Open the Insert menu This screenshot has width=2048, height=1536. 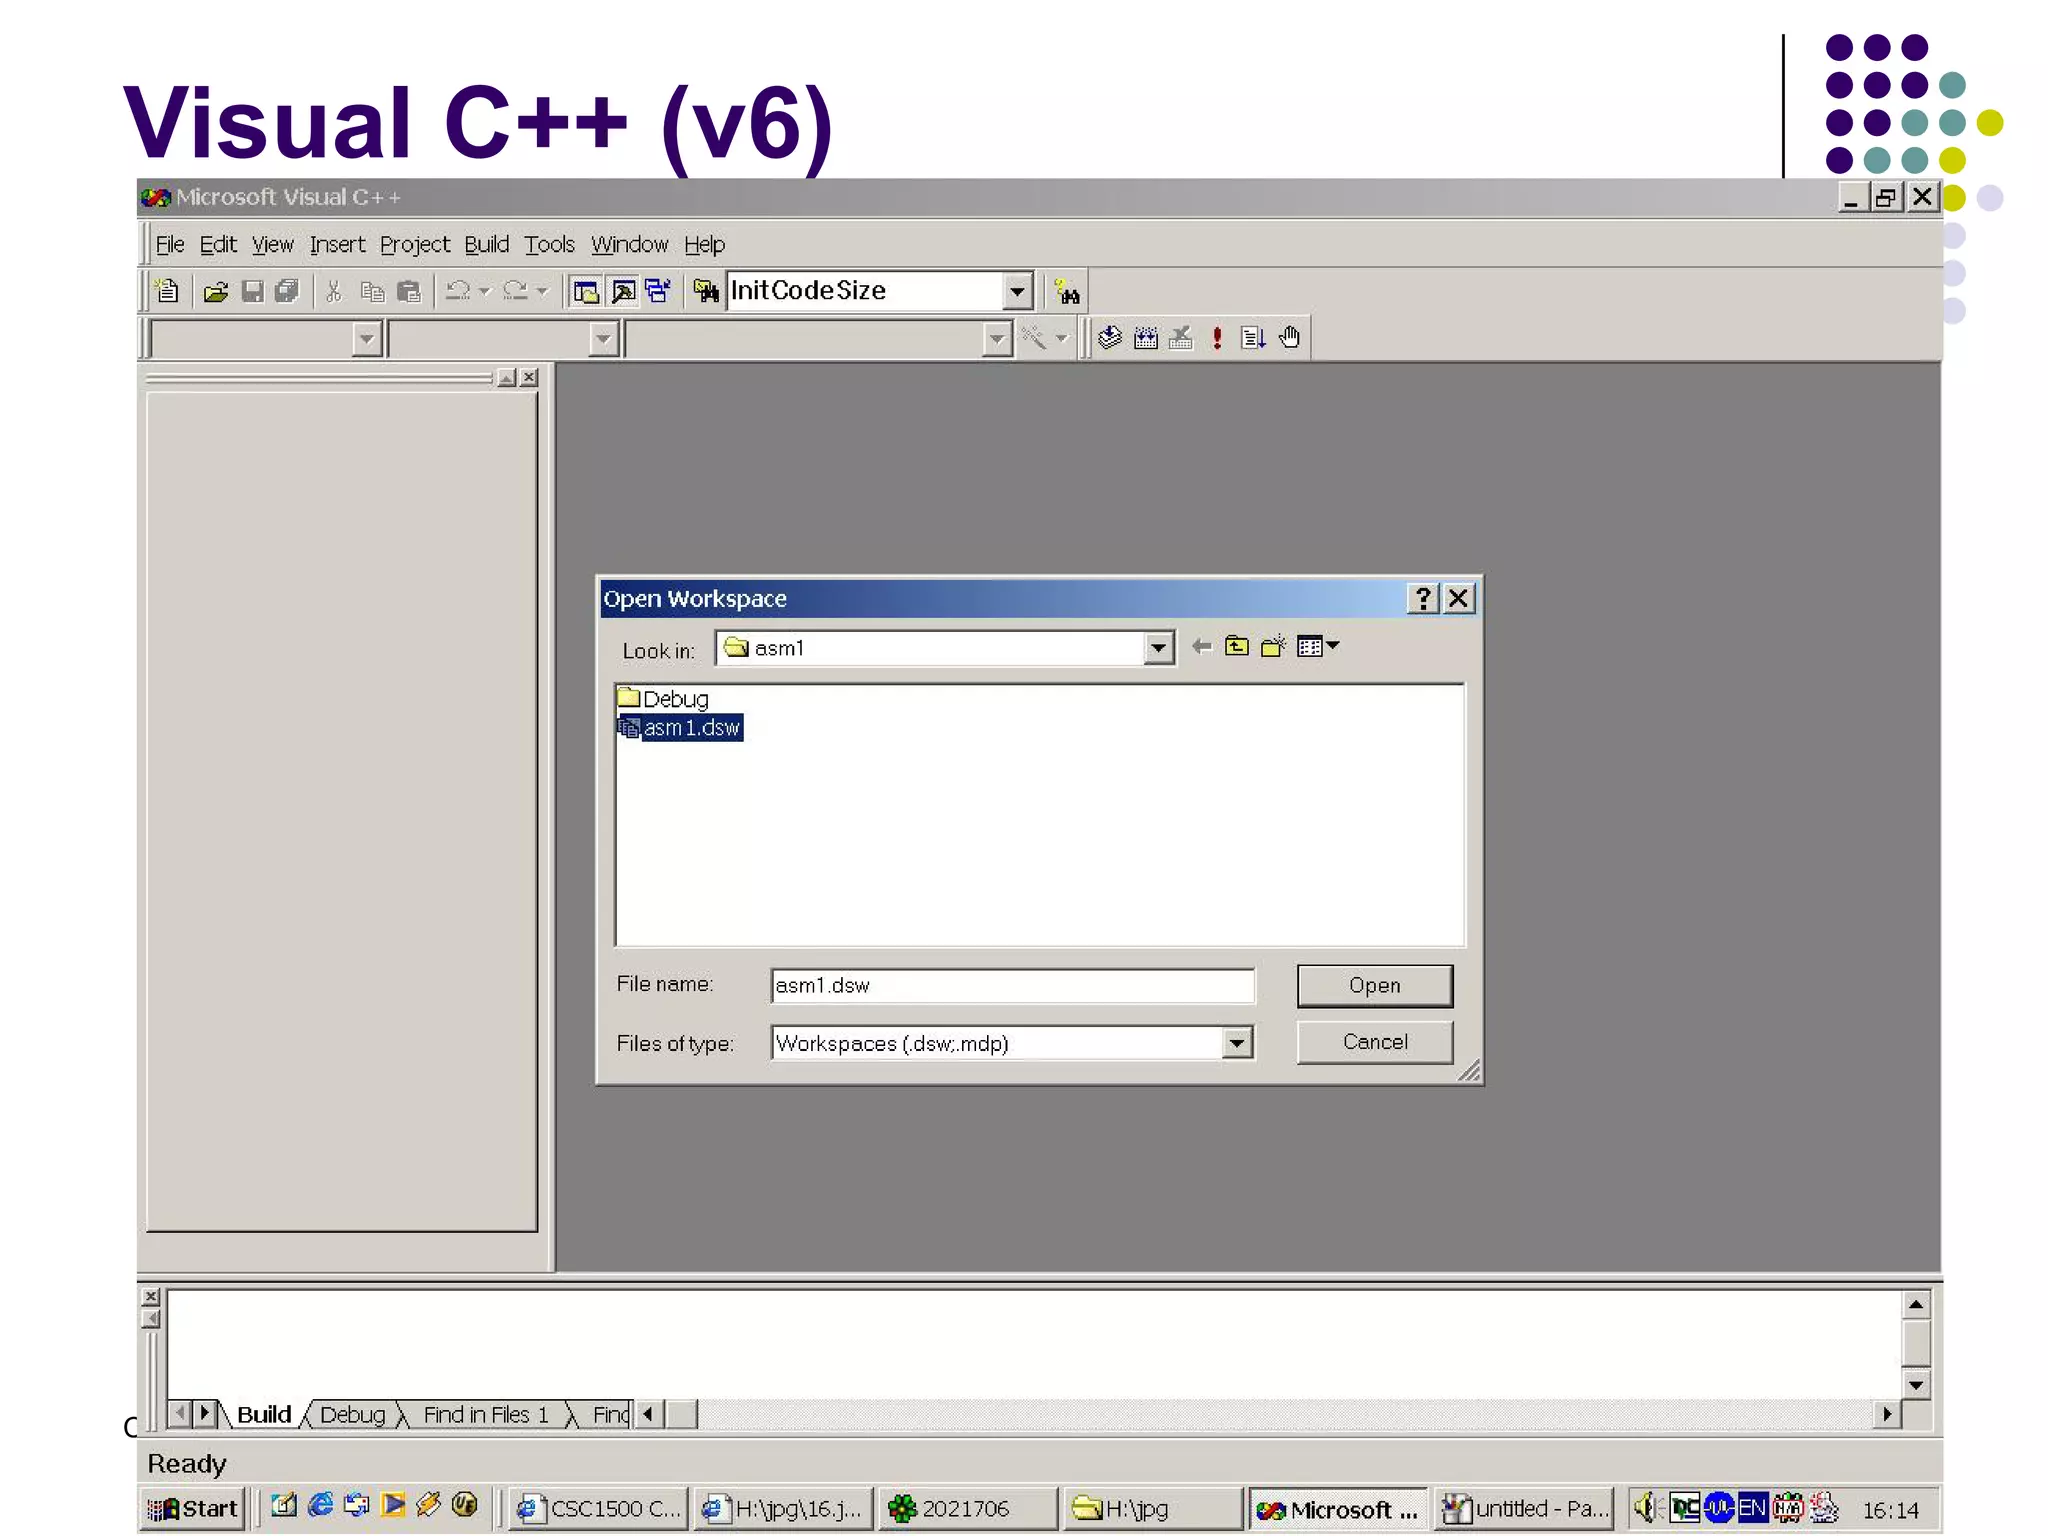[x=337, y=244]
